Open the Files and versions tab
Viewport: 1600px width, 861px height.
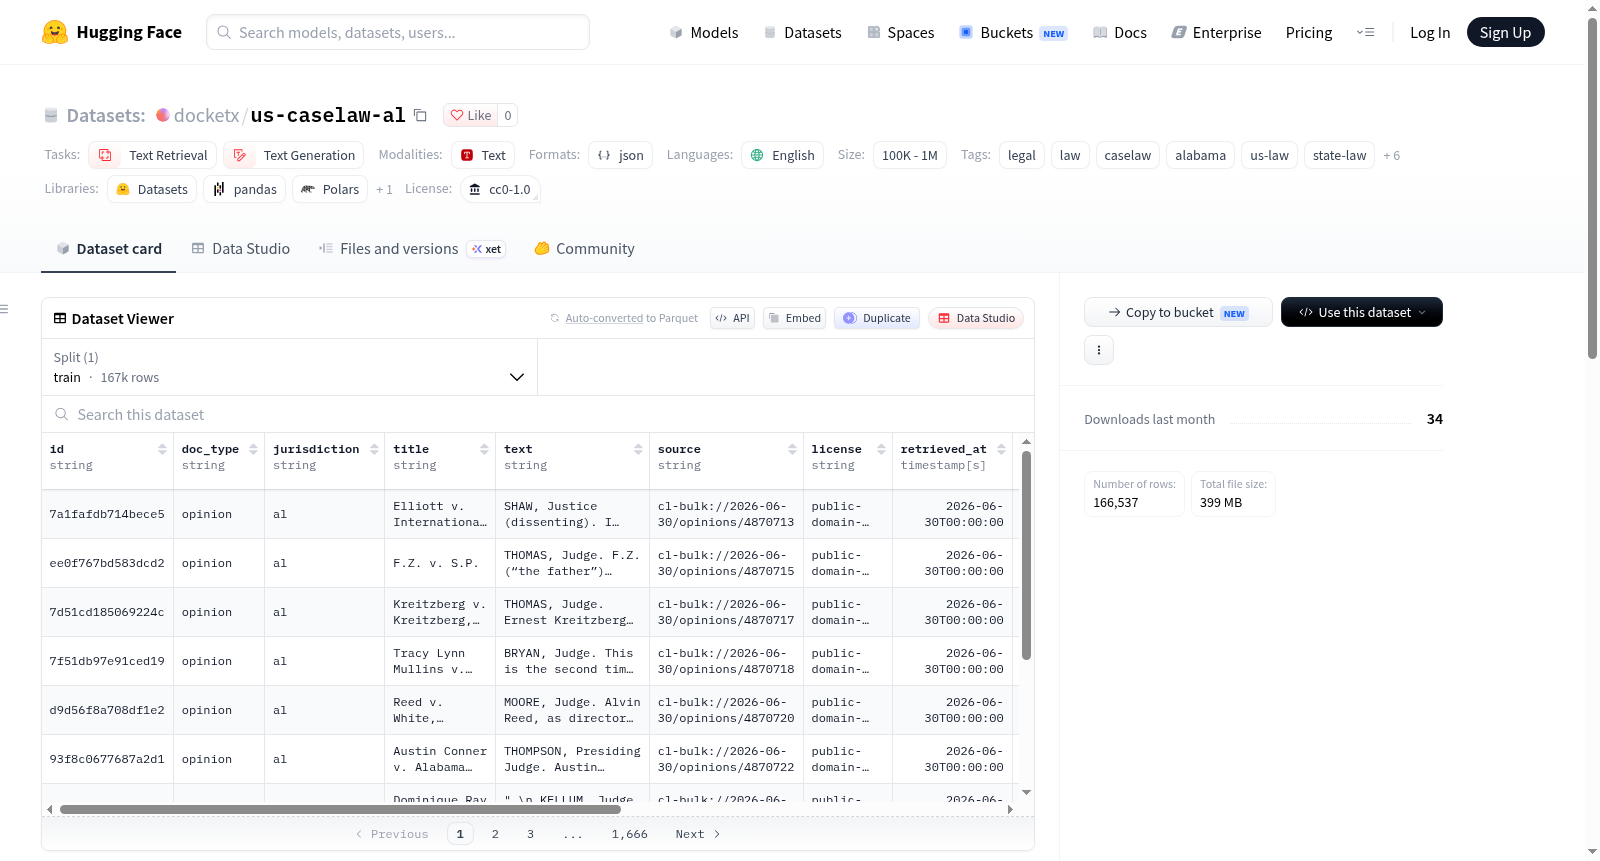(x=412, y=249)
